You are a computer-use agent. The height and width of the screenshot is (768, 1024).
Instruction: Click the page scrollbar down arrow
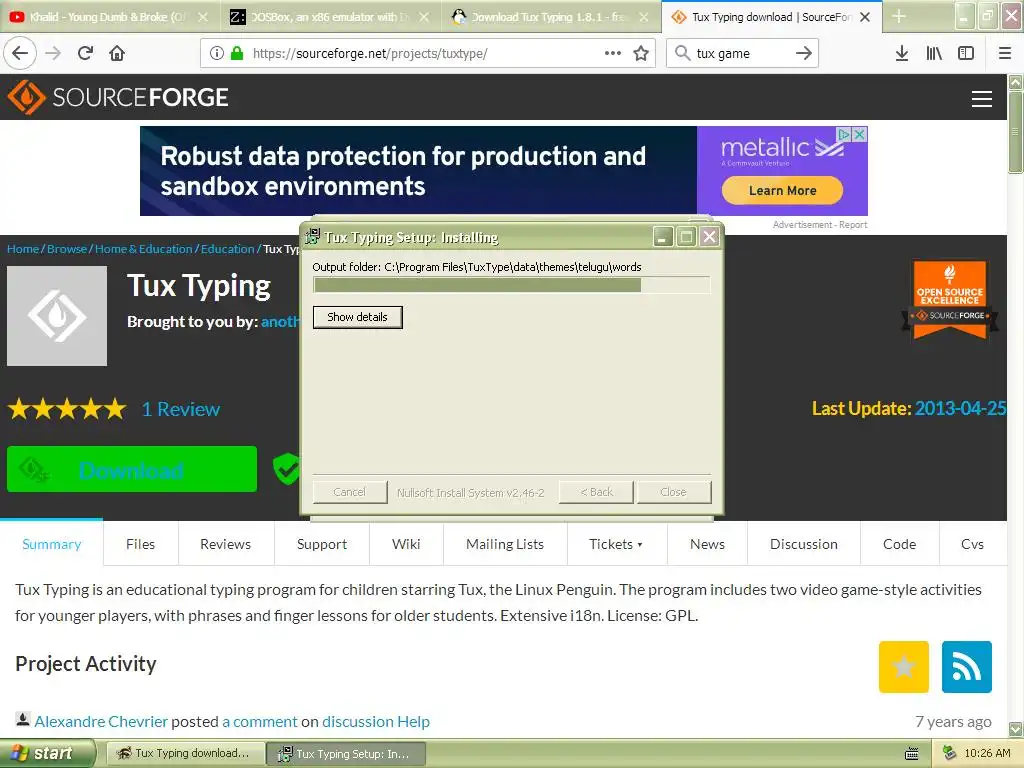pyautogui.click(x=1016, y=729)
